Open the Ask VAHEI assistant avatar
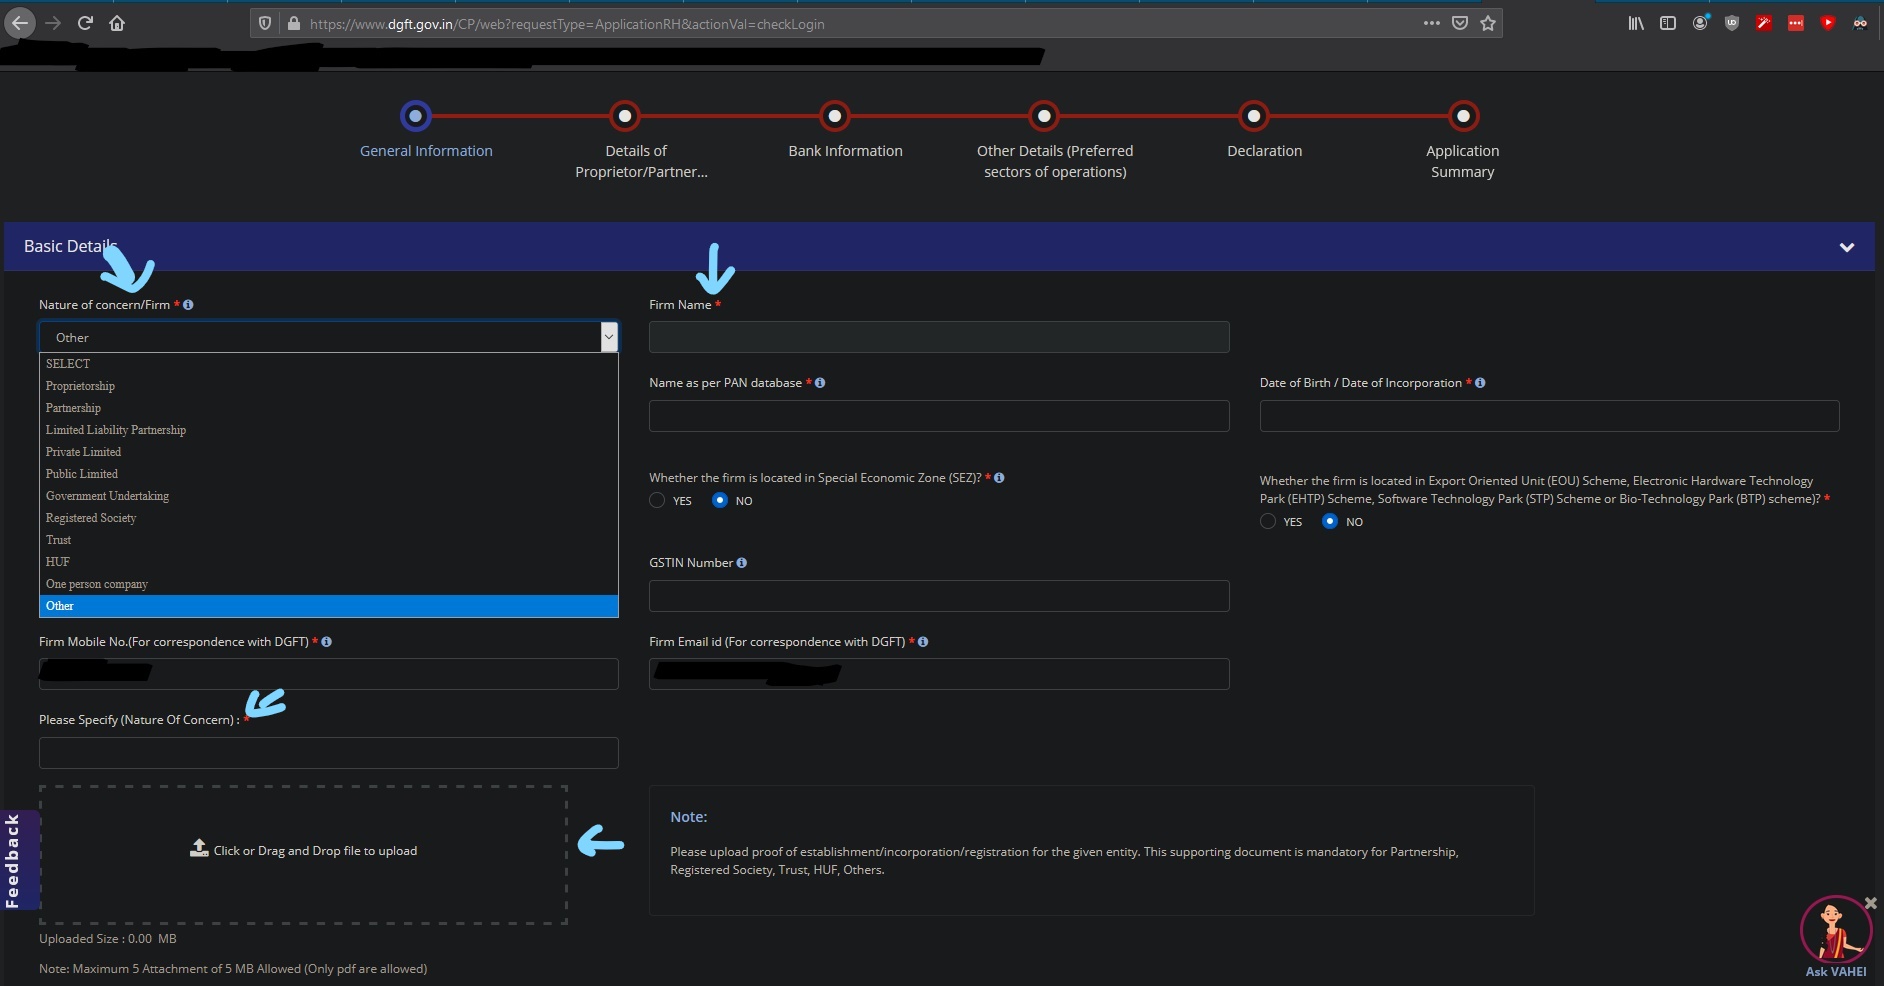The image size is (1884, 986). [x=1835, y=930]
